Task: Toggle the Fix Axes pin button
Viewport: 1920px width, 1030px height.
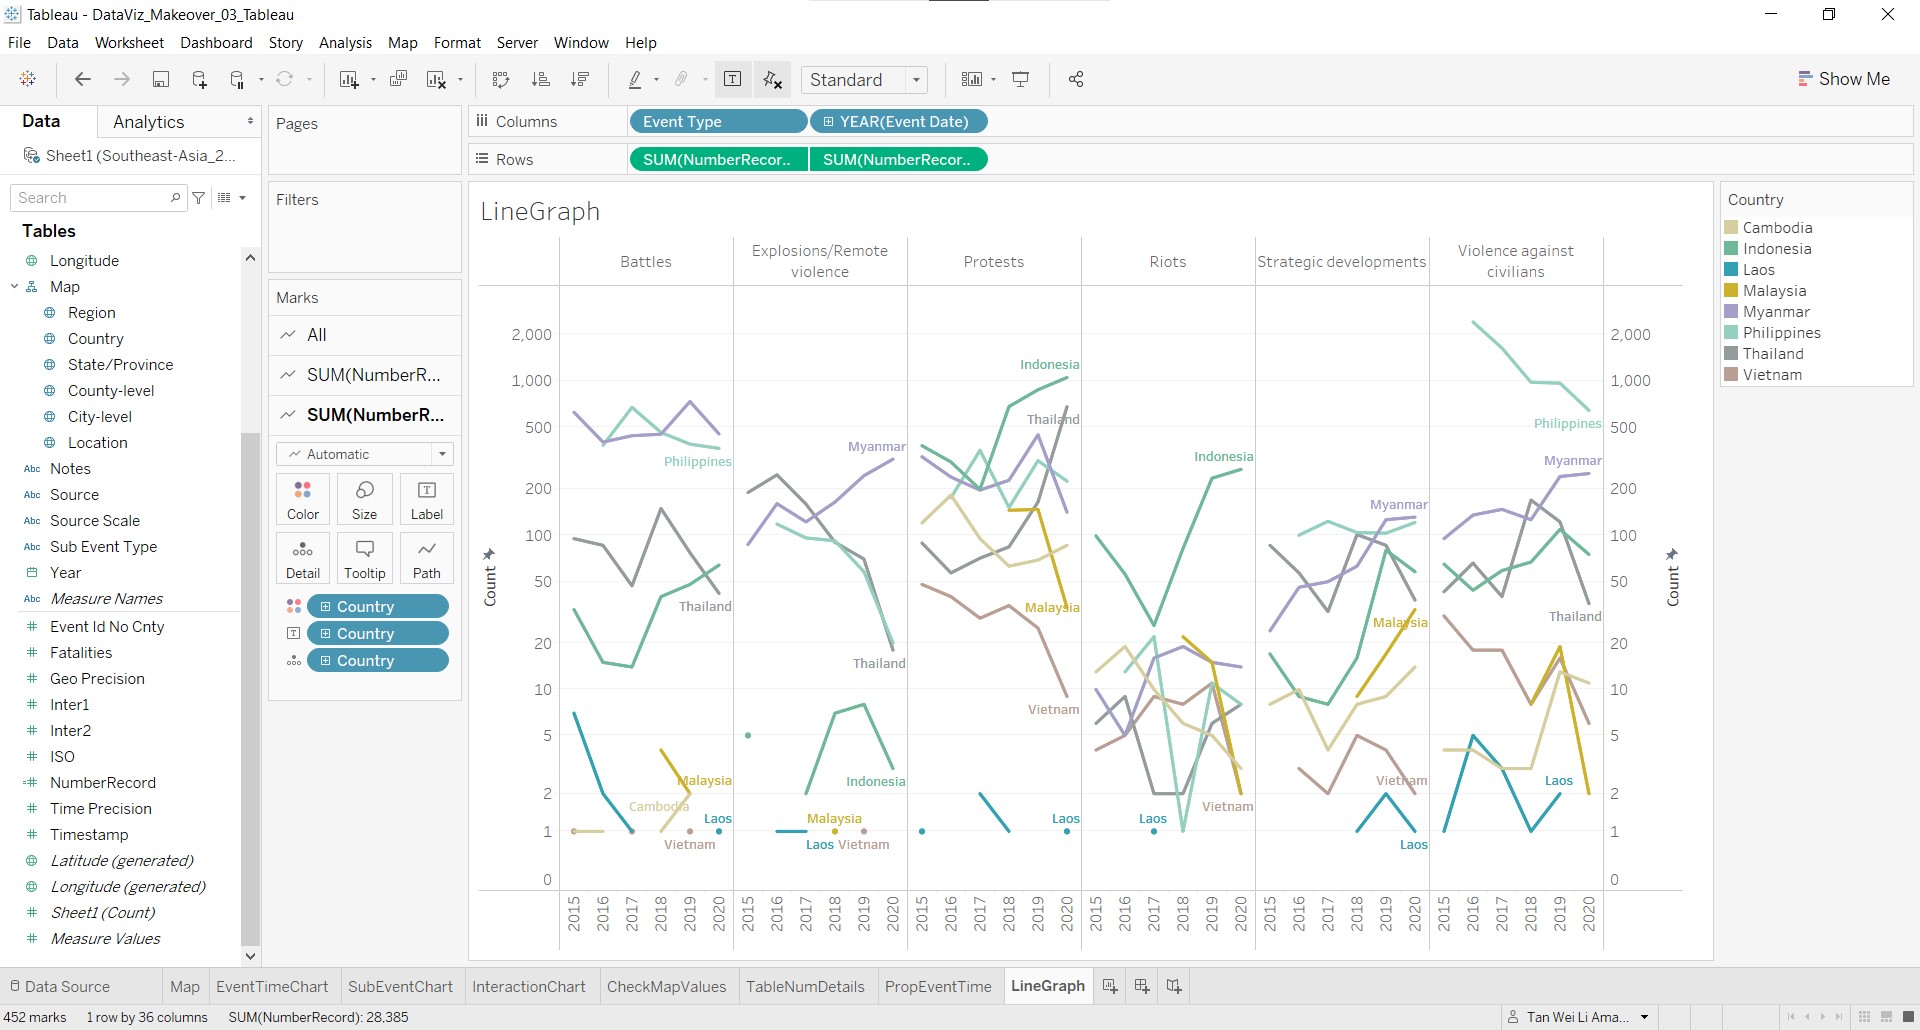Action: tap(772, 80)
